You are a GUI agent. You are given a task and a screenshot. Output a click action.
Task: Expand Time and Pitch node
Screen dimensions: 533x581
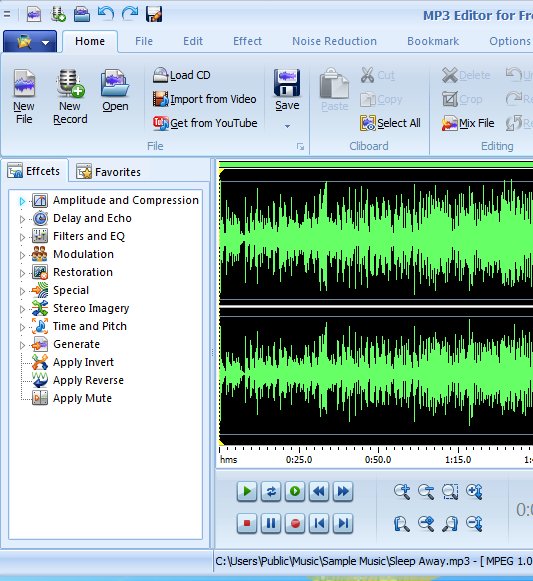(x=22, y=327)
